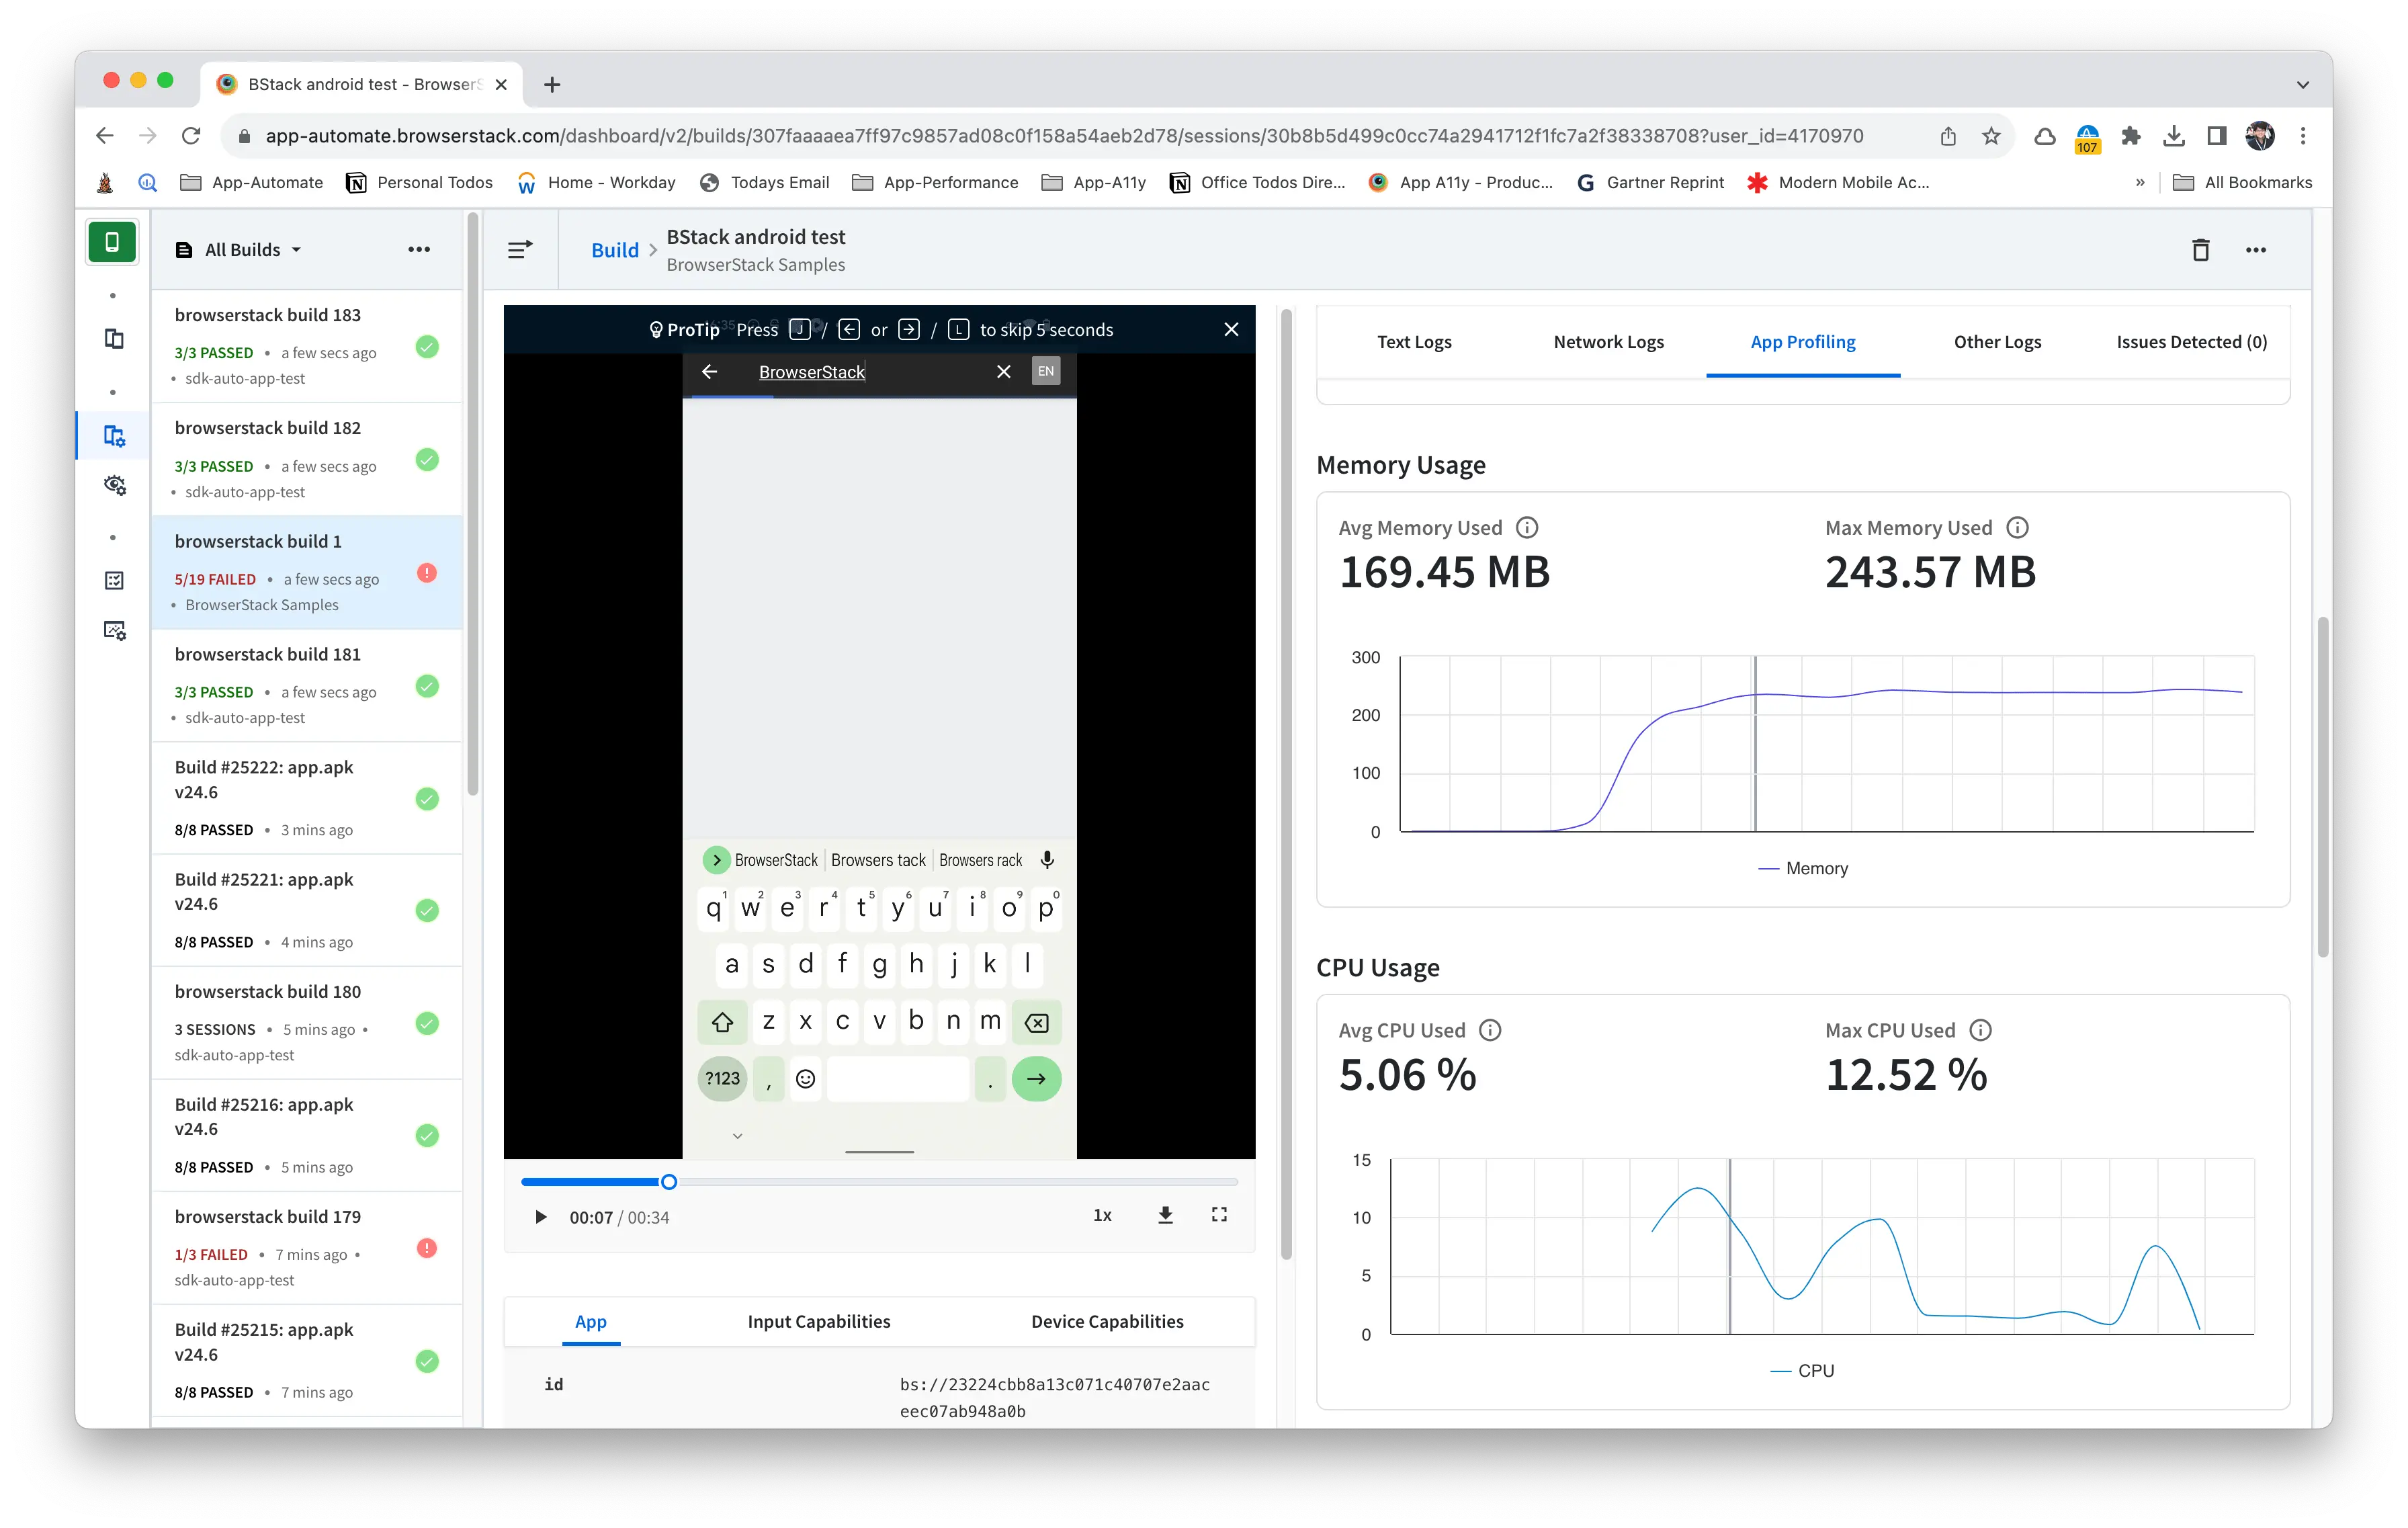2408x1528 pixels.
Task: Switch to Network Logs tab
Action: pos(1608,342)
